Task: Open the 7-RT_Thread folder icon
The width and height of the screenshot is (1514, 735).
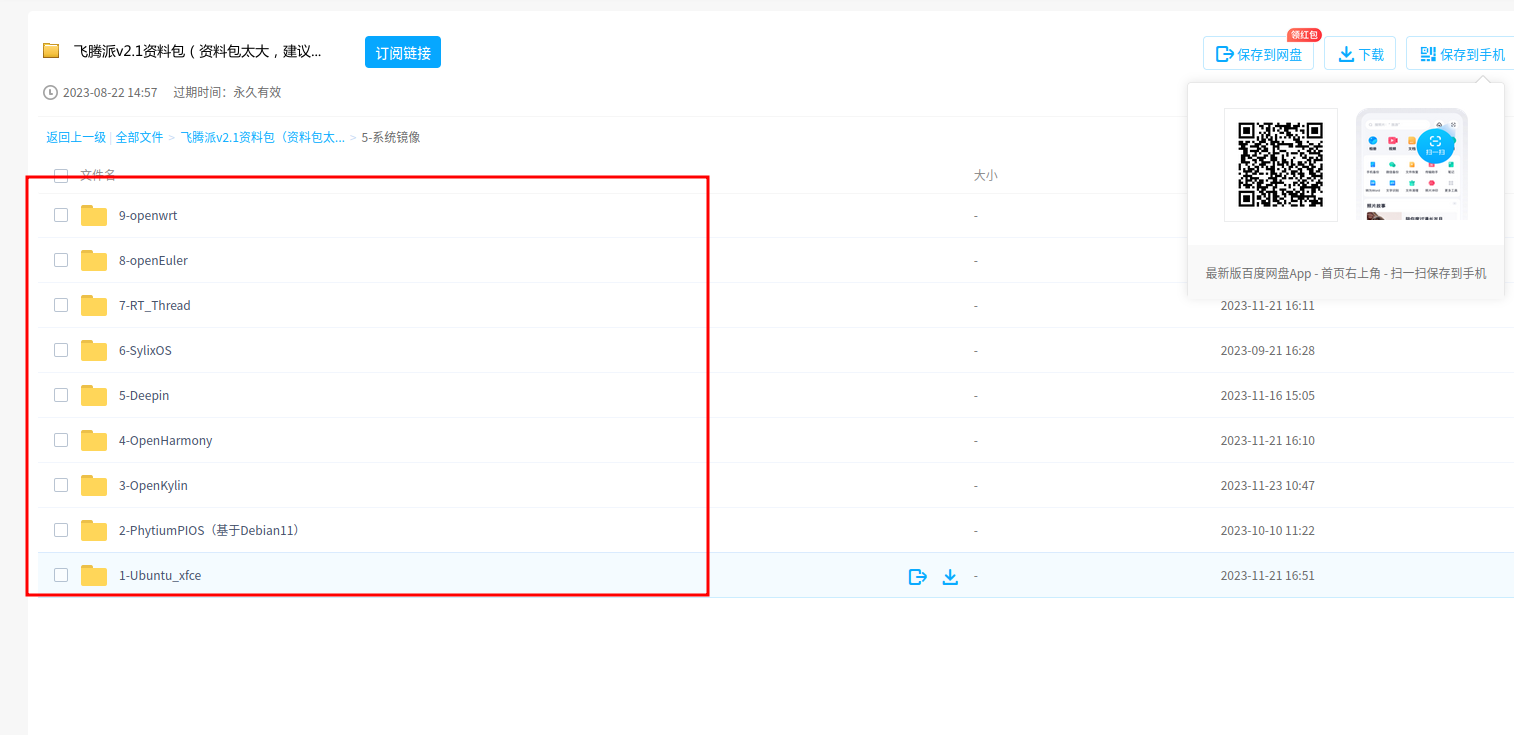Action: [x=94, y=305]
